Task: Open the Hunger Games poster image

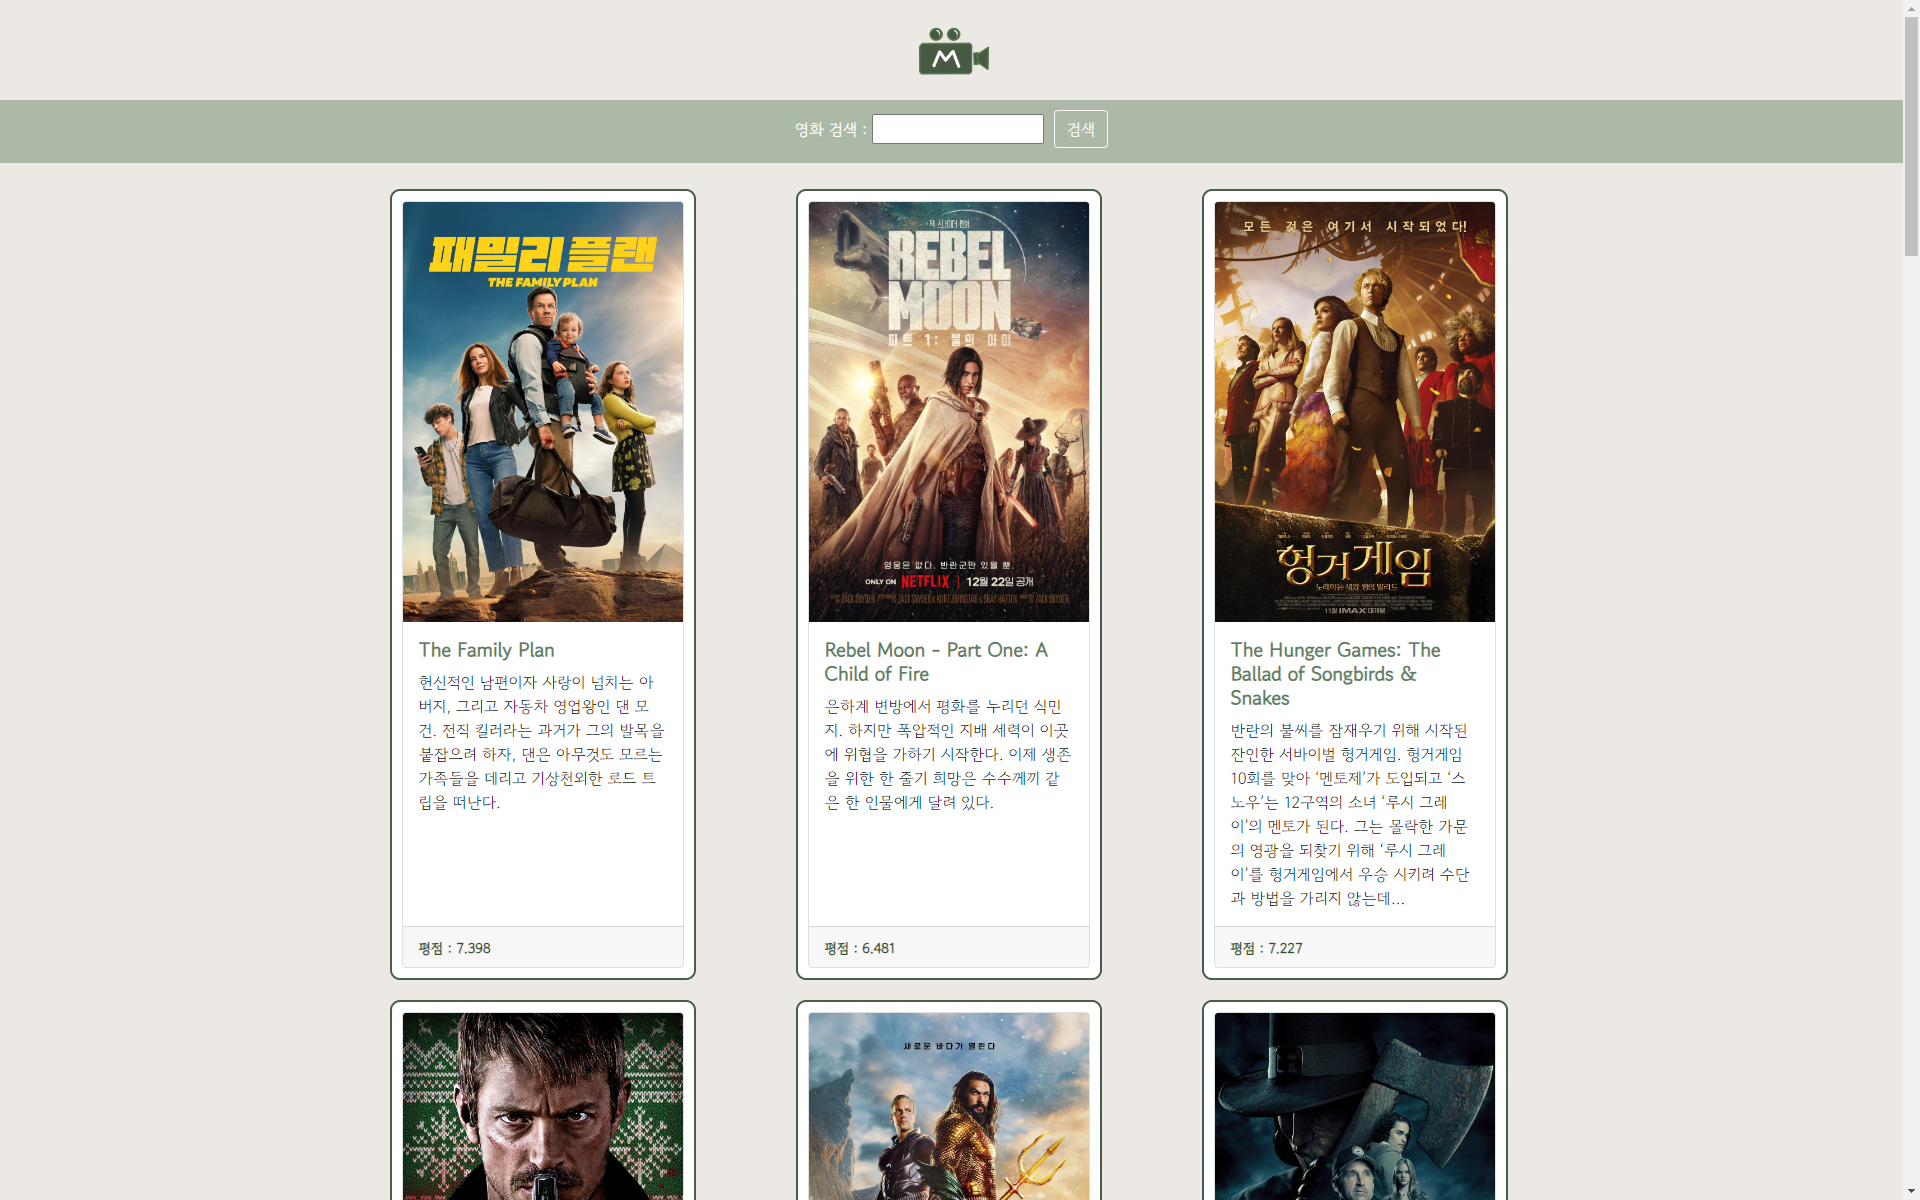Action: click(x=1354, y=411)
